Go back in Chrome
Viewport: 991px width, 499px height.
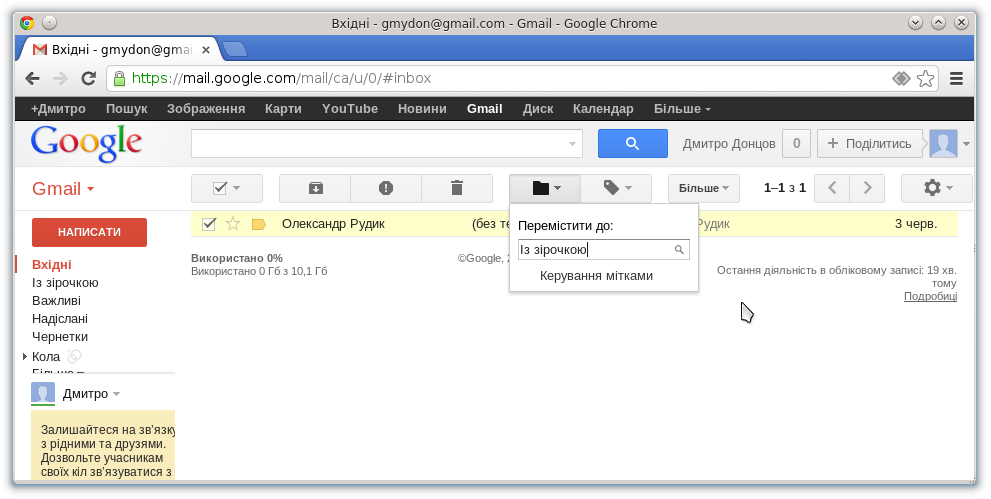coord(32,78)
